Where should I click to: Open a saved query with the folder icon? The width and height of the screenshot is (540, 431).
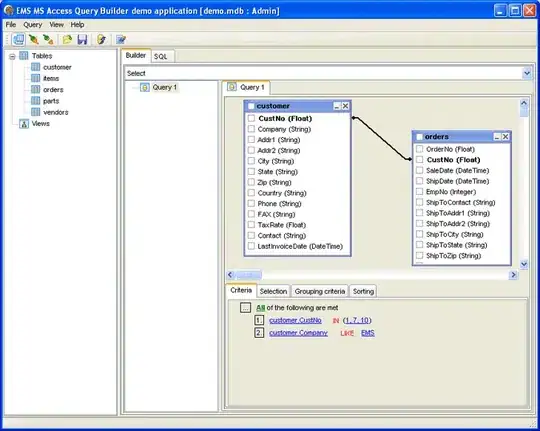click(x=67, y=40)
